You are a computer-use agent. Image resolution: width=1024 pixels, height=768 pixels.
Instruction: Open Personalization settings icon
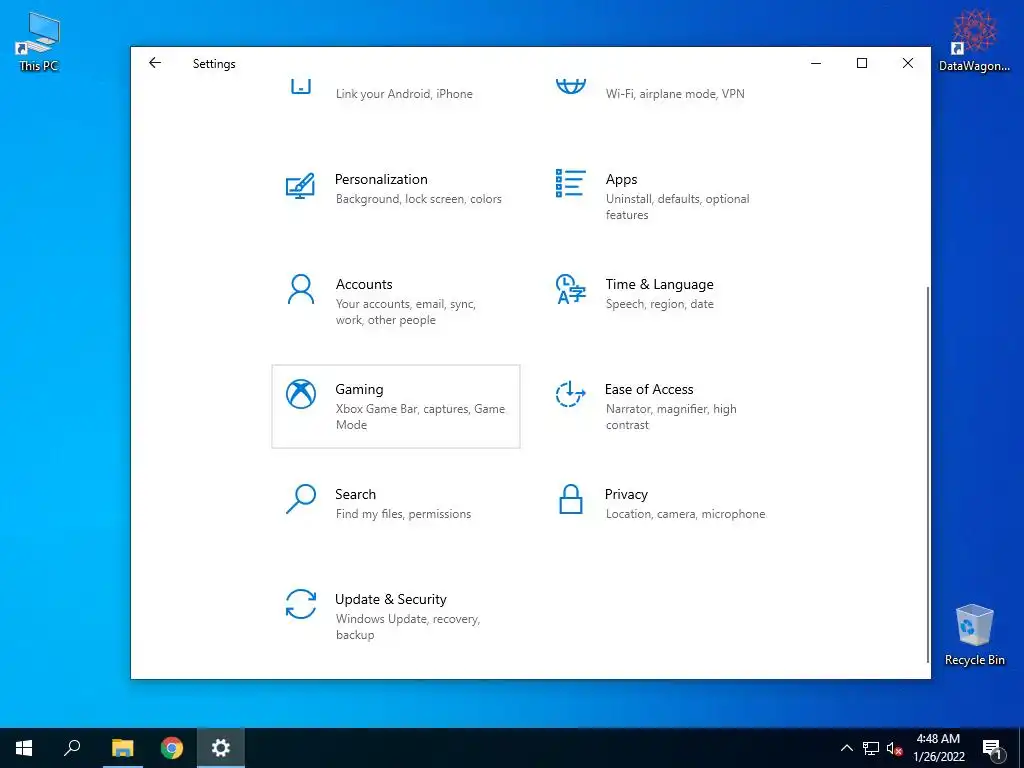300,186
